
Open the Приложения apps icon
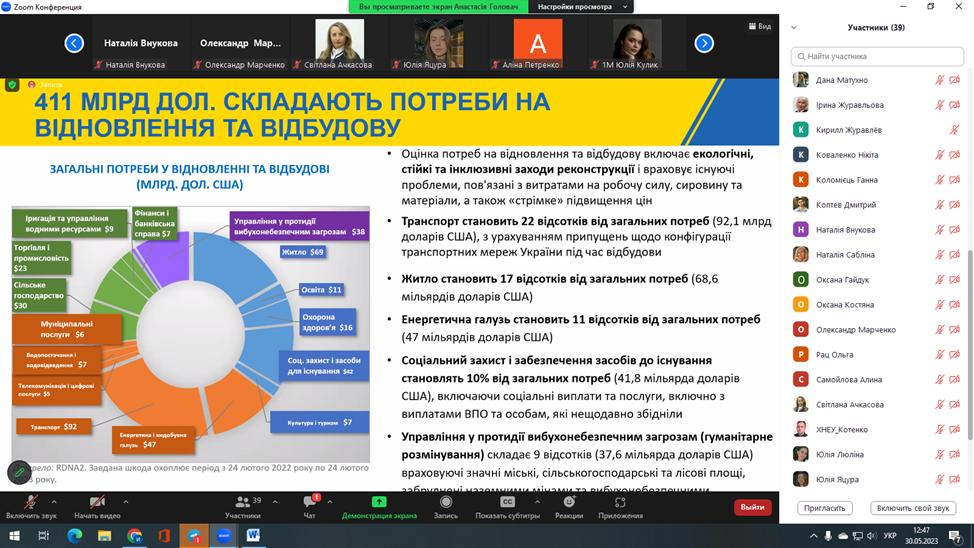(x=620, y=504)
